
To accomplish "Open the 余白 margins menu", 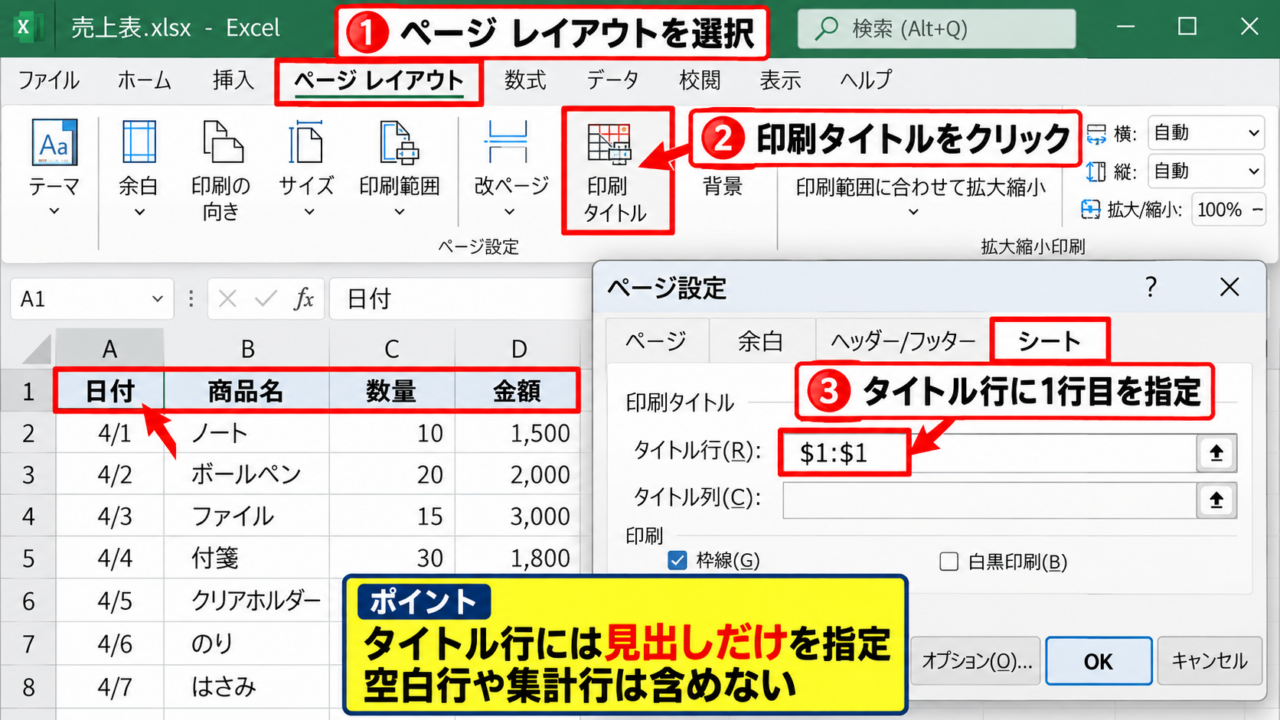I will 139,168.
